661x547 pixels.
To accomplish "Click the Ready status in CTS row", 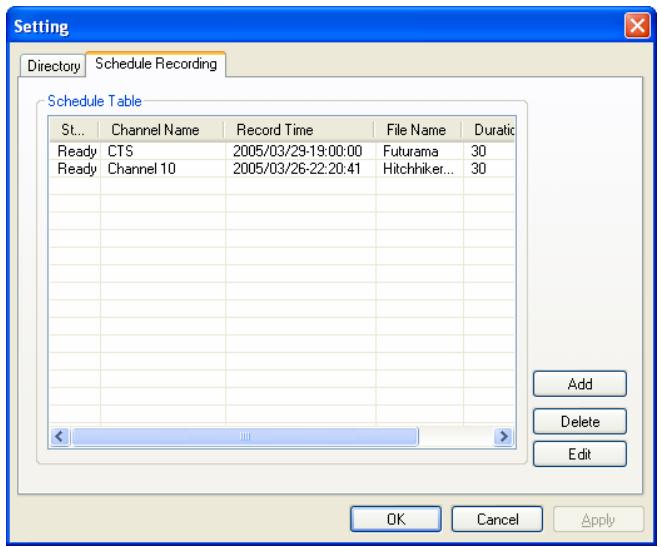I will point(77,151).
